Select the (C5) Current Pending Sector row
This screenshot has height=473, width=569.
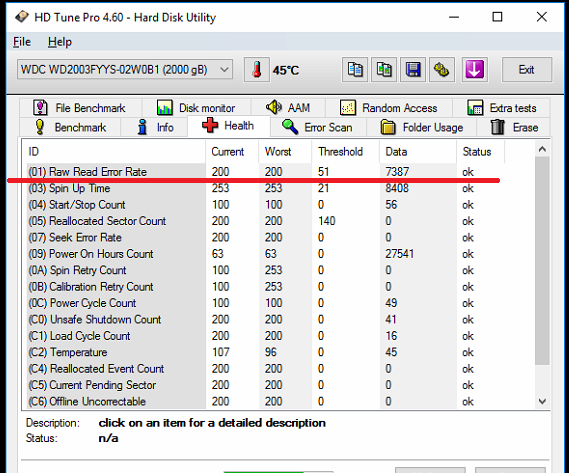tap(266, 385)
